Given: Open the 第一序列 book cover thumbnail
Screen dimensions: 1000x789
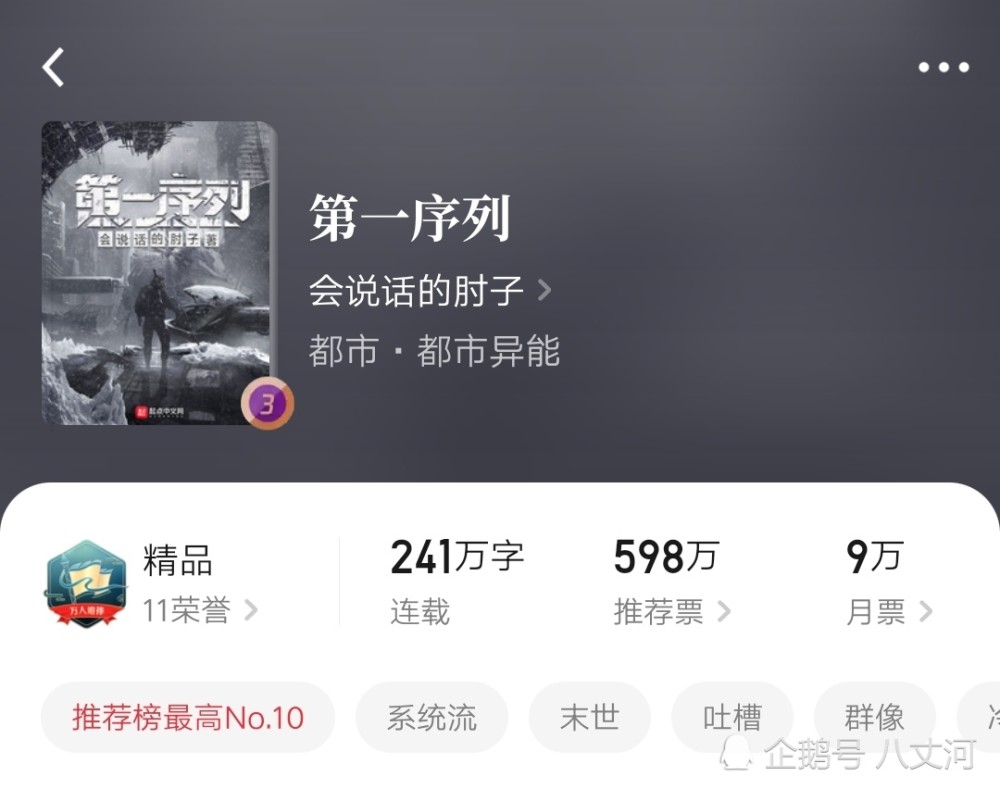Looking at the screenshot, I should pyautogui.click(x=159, y=273).
